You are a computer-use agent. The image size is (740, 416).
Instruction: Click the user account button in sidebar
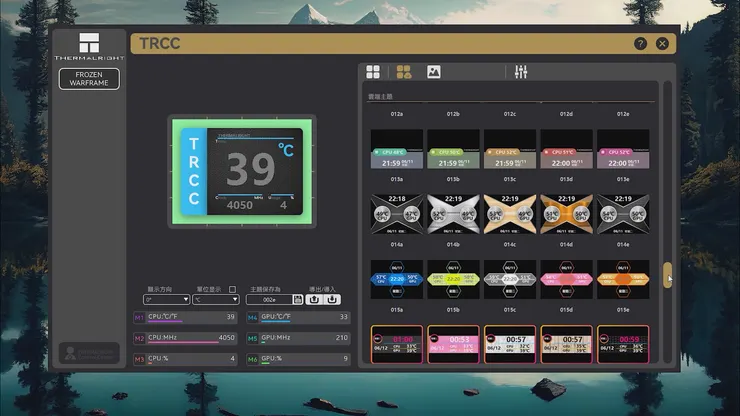tap(89, 353)
